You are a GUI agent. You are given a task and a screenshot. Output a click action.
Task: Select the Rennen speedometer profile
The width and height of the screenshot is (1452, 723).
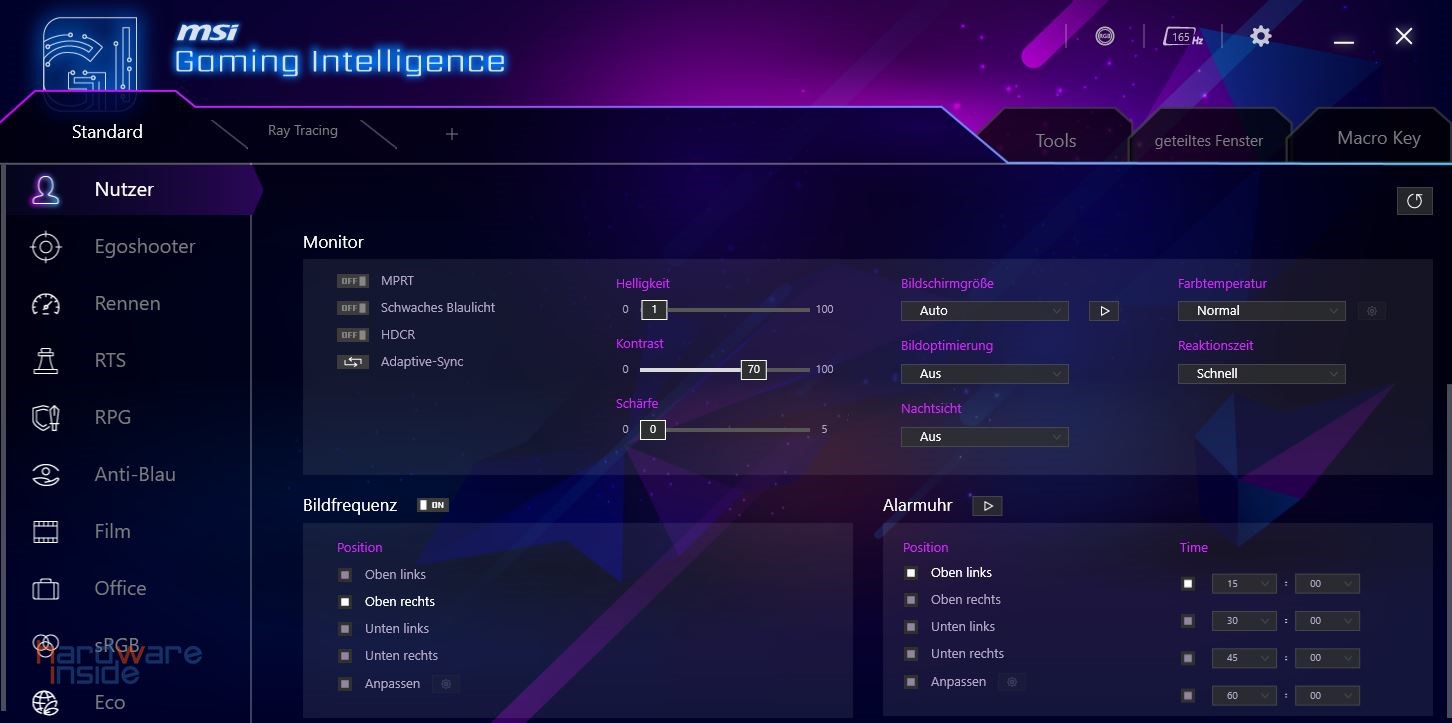pos(46,304)
